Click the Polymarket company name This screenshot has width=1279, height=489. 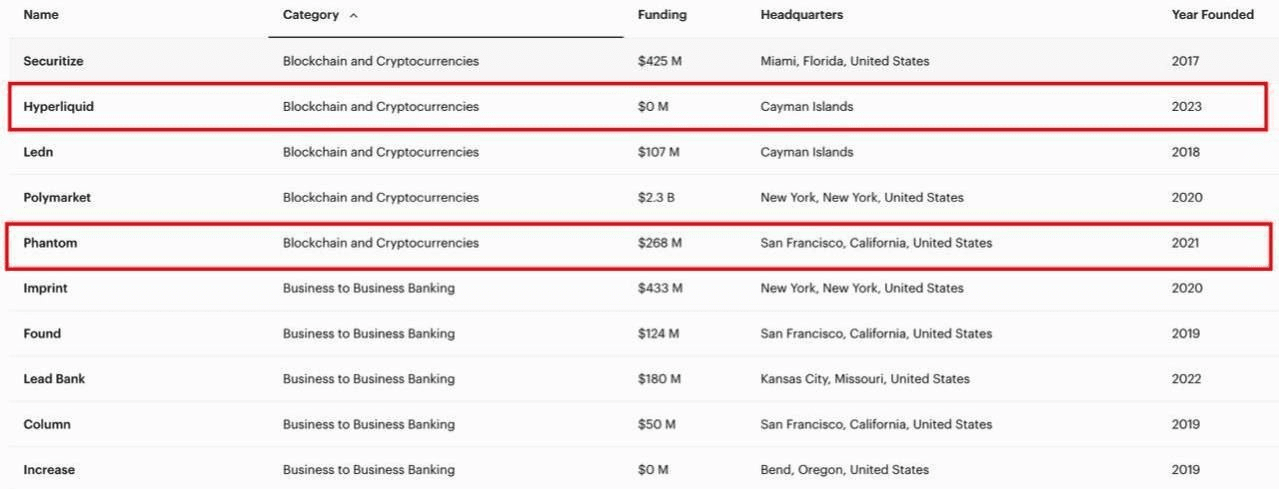click(x=57, y=198)
